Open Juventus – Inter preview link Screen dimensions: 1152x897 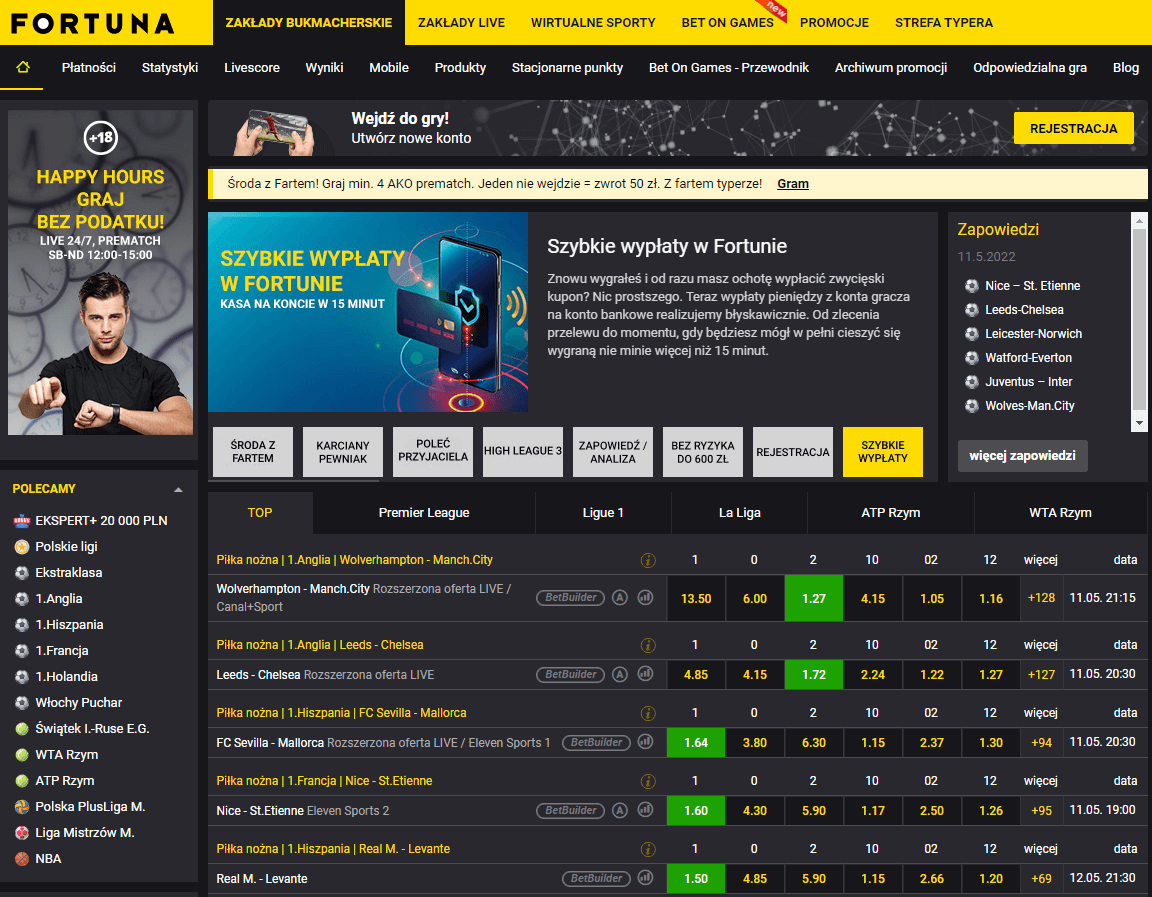point(1028,381)
